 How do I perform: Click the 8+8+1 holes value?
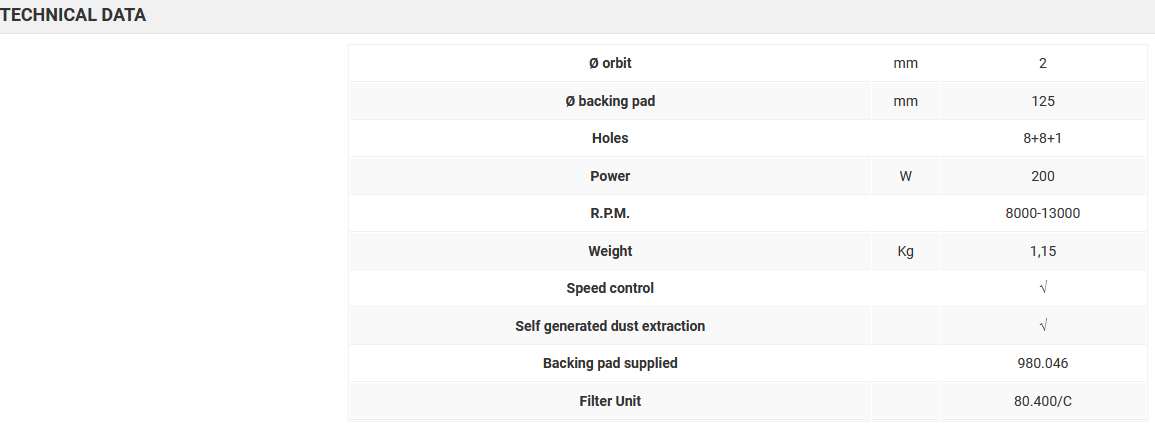click(x=1043, y=138)
